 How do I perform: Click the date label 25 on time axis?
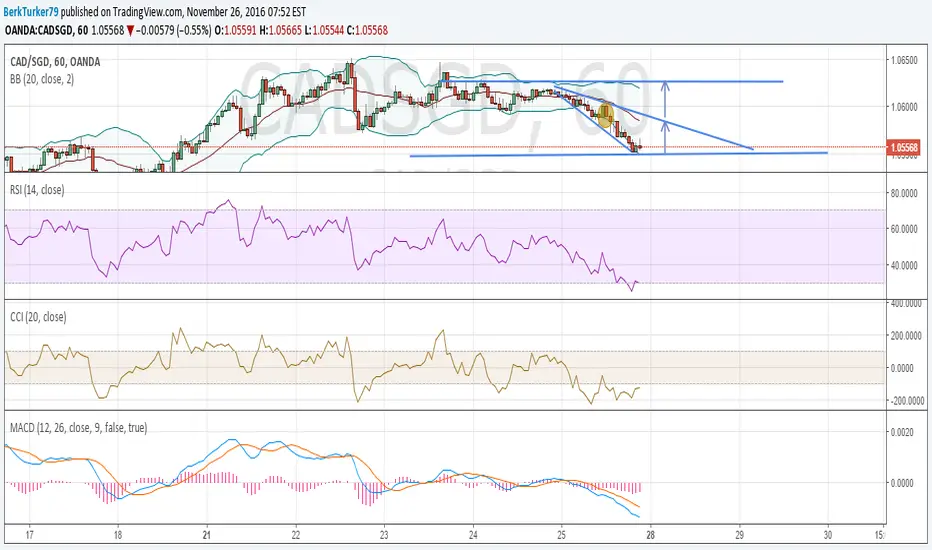(x=562, y=535)
